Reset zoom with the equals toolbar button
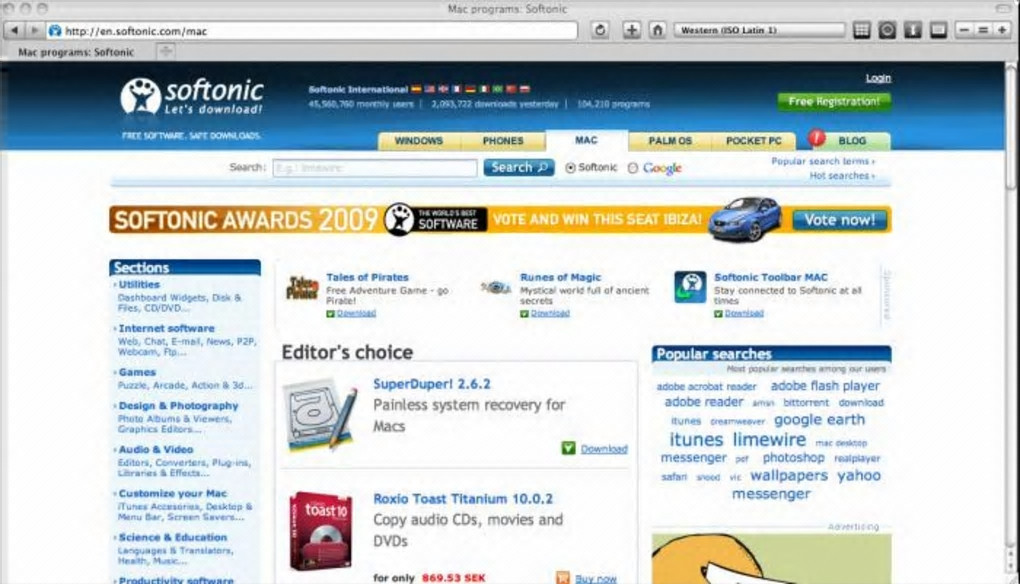Viewport: 1020px width, 584px height. (983, 30)
